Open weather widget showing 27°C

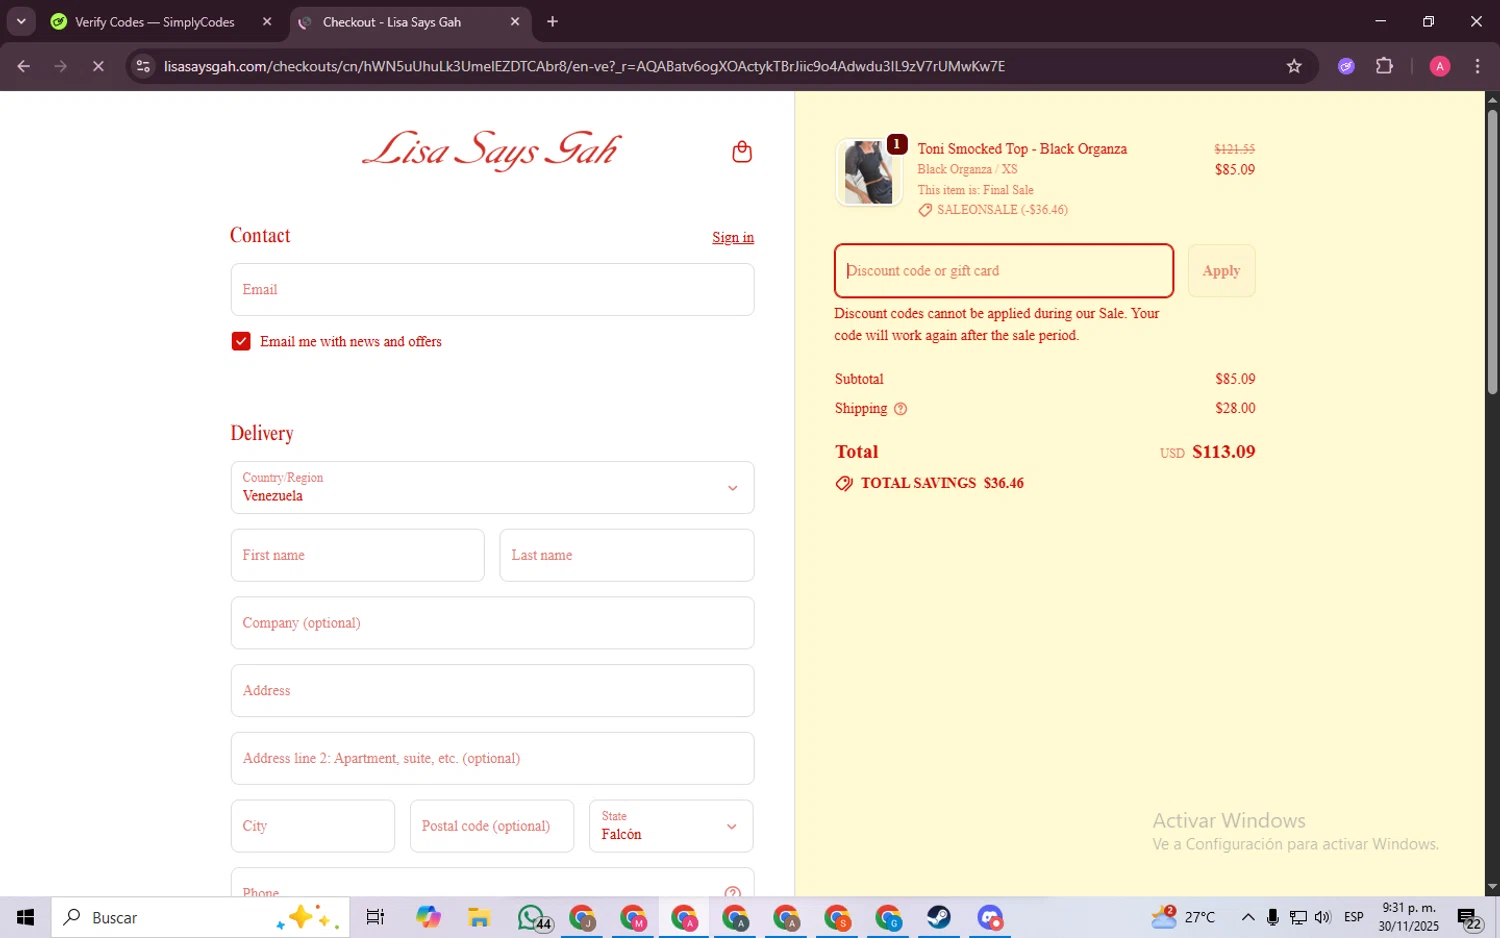click(x=1183, y=917)
